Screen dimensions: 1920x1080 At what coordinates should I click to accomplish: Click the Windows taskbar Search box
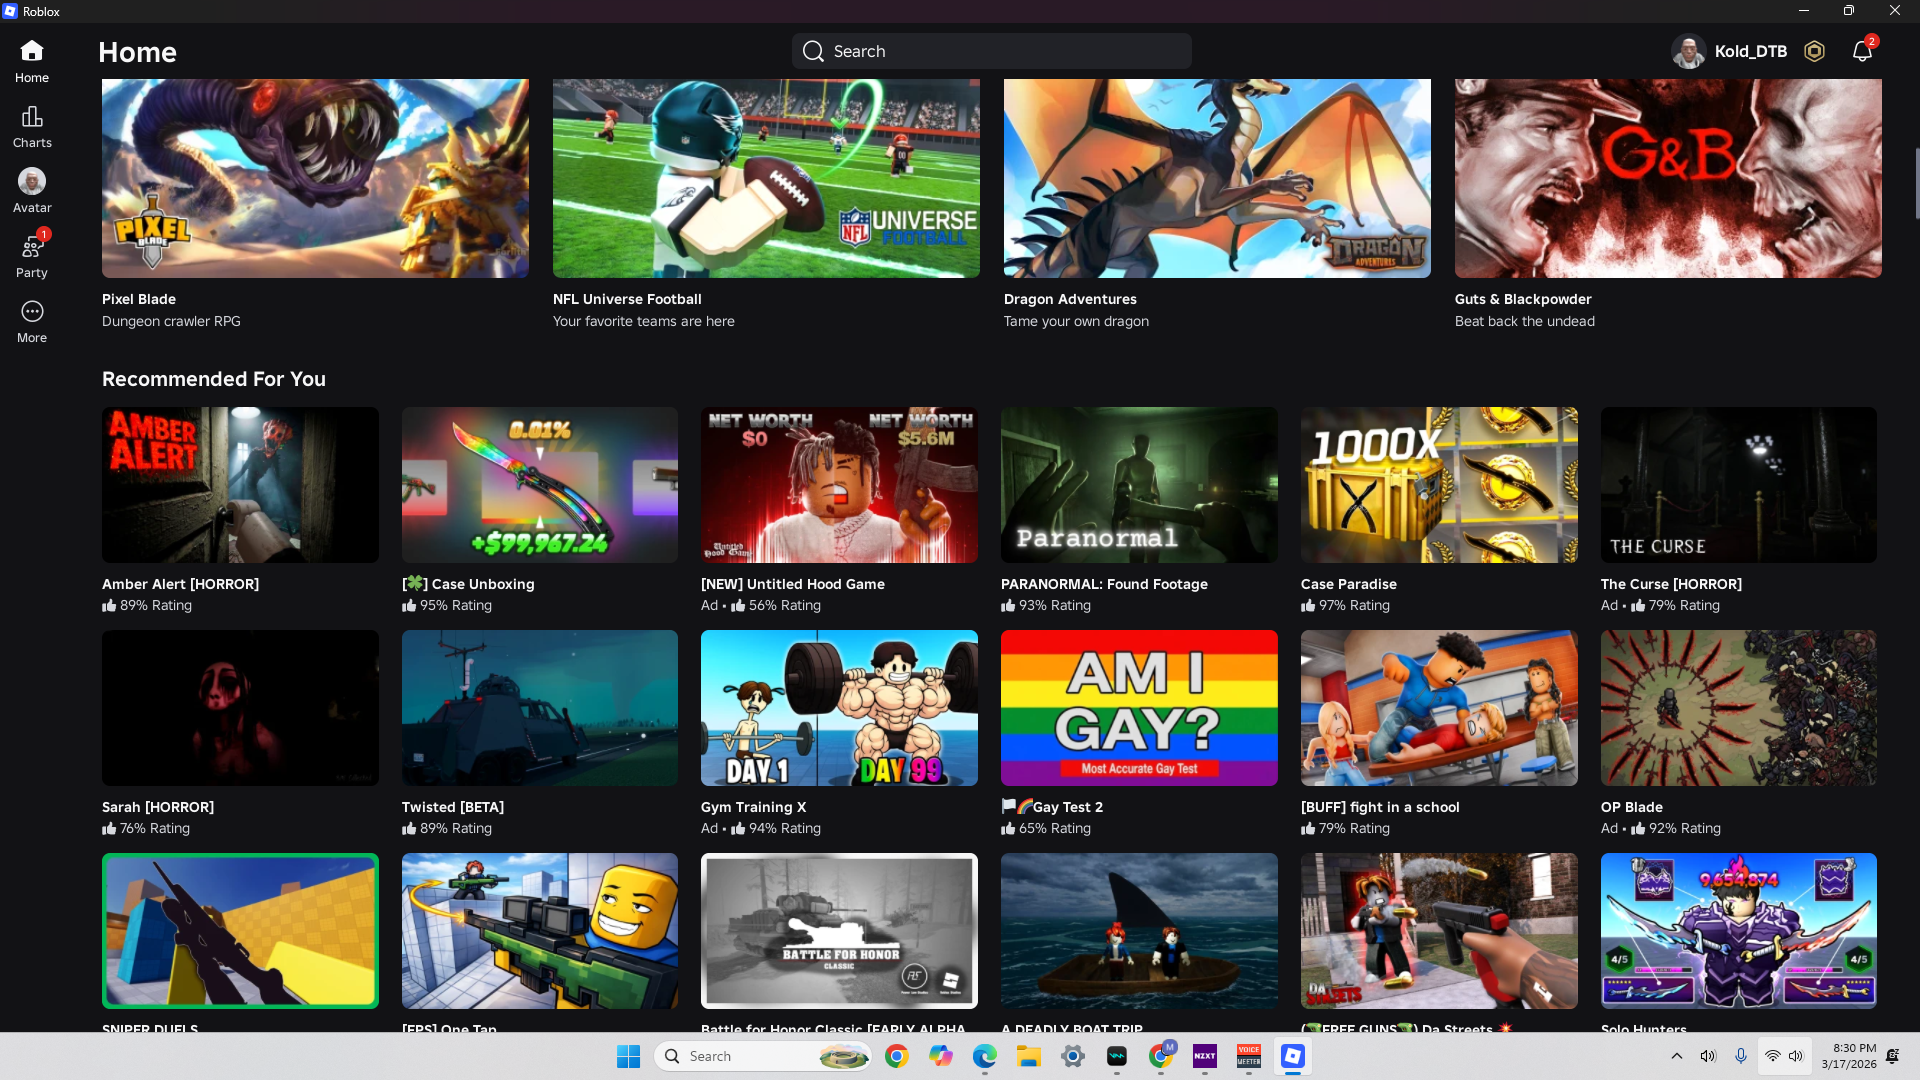pyautogui.click(x=763, y=1056)
